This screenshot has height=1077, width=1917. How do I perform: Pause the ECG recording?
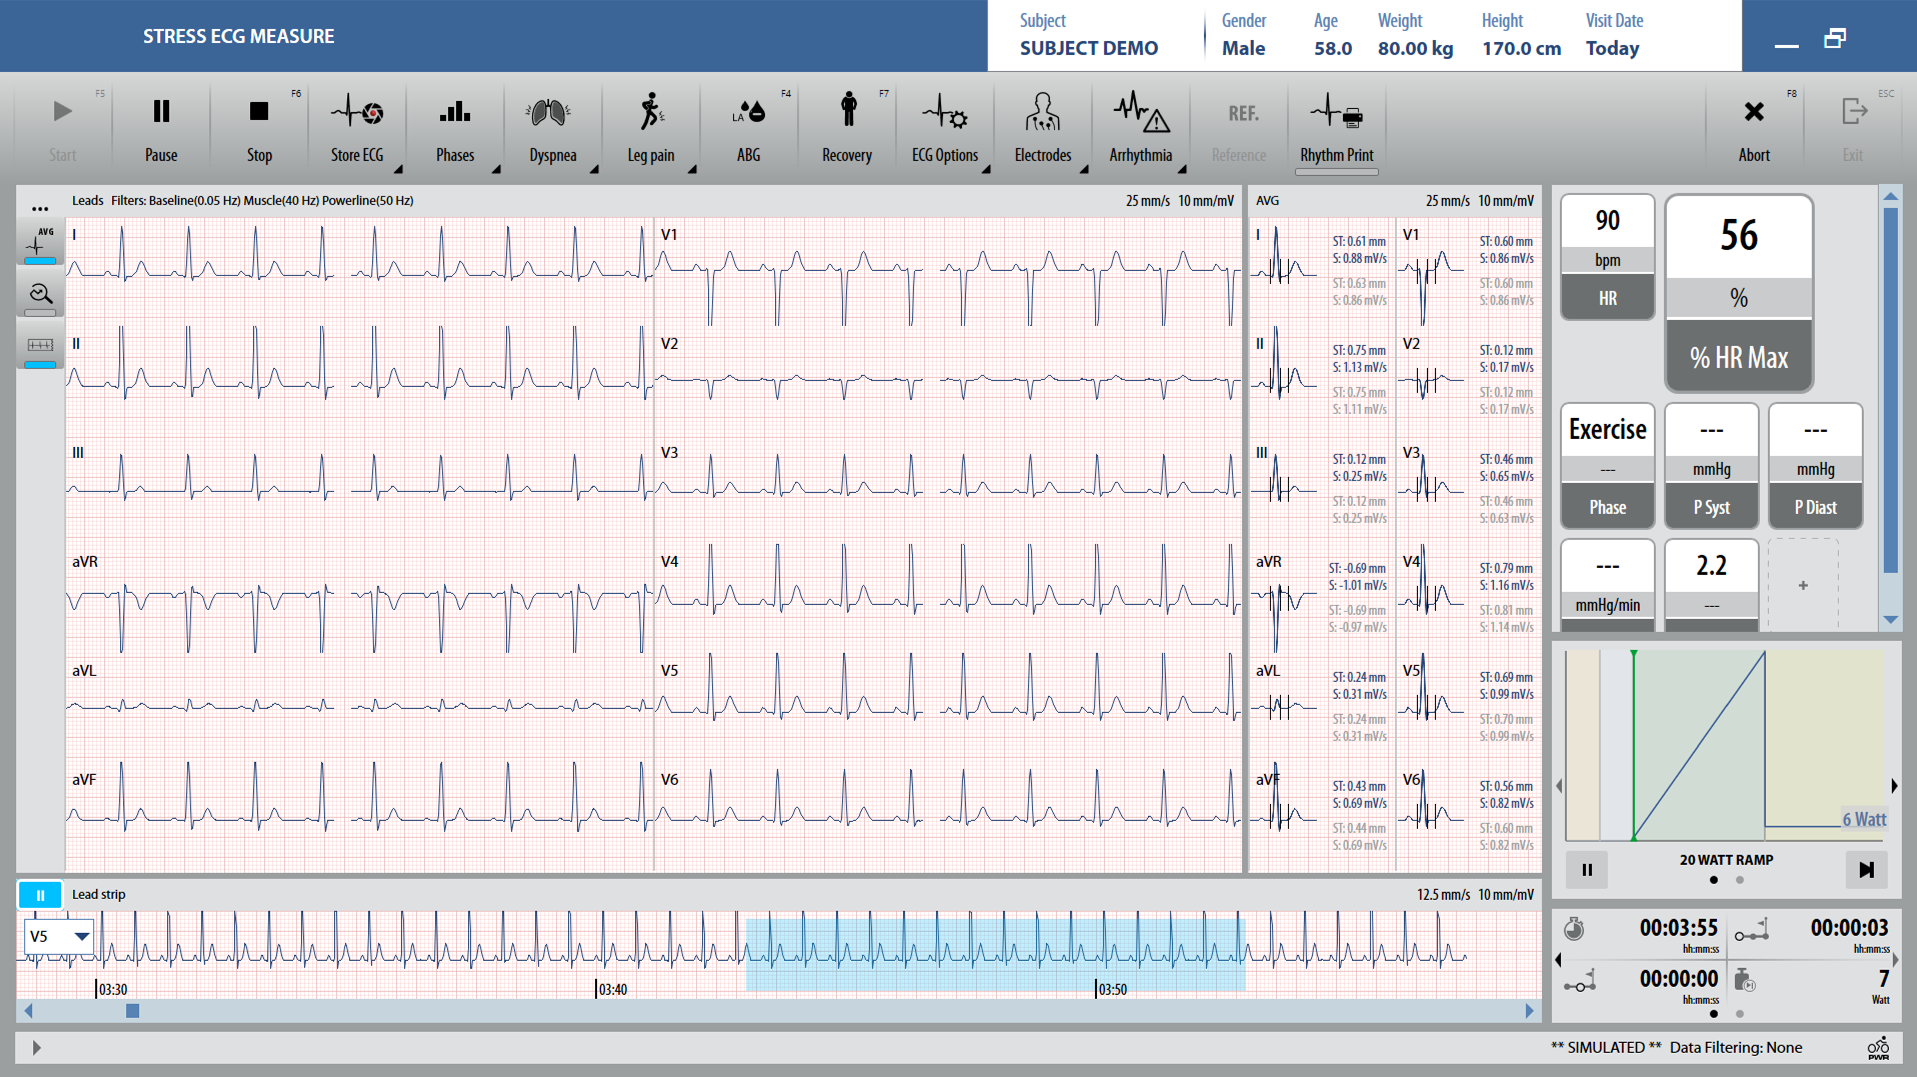[x=161, y=127]
